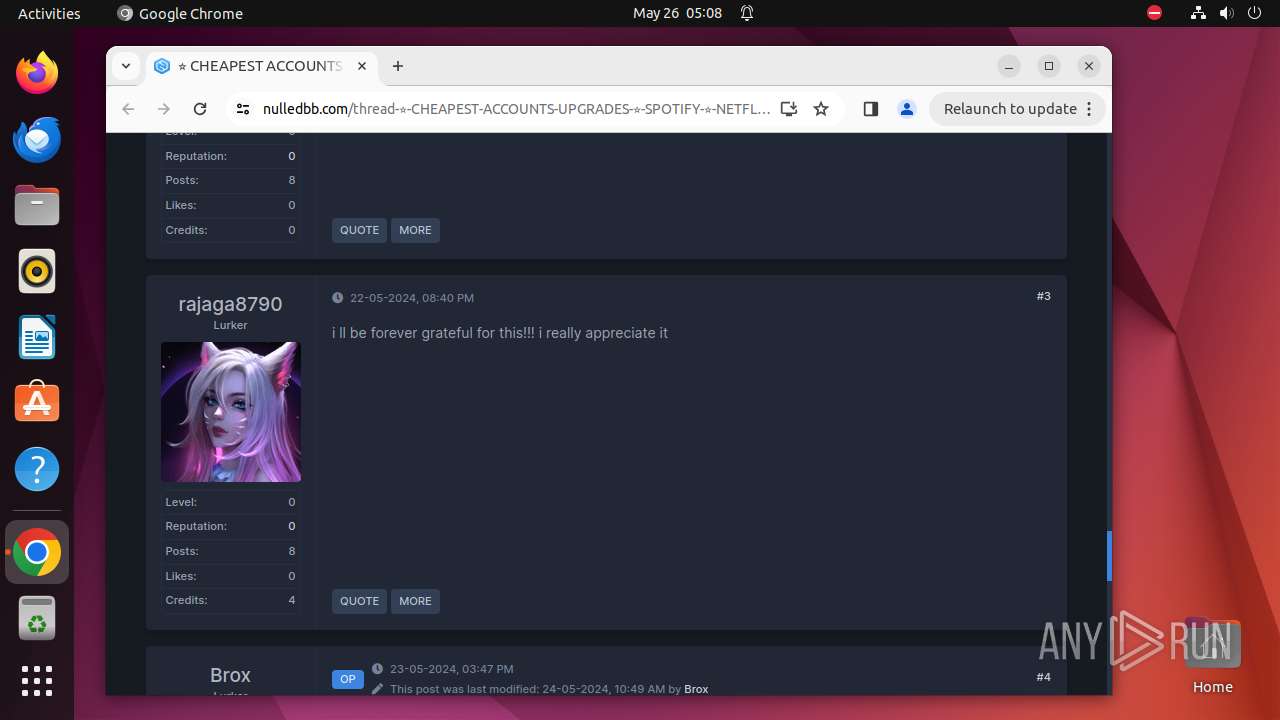The width and height of the screenshot is (1280, 720).
Task: Close the CHEAPEST ACCOUNTS tab
Action: pos(362,66)
